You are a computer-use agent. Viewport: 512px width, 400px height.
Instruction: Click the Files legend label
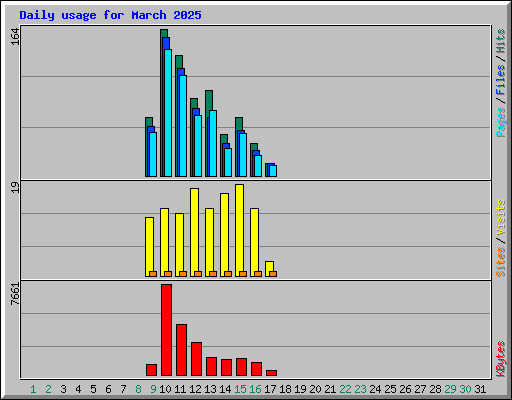pyautogui.click(x=501, y=80)
